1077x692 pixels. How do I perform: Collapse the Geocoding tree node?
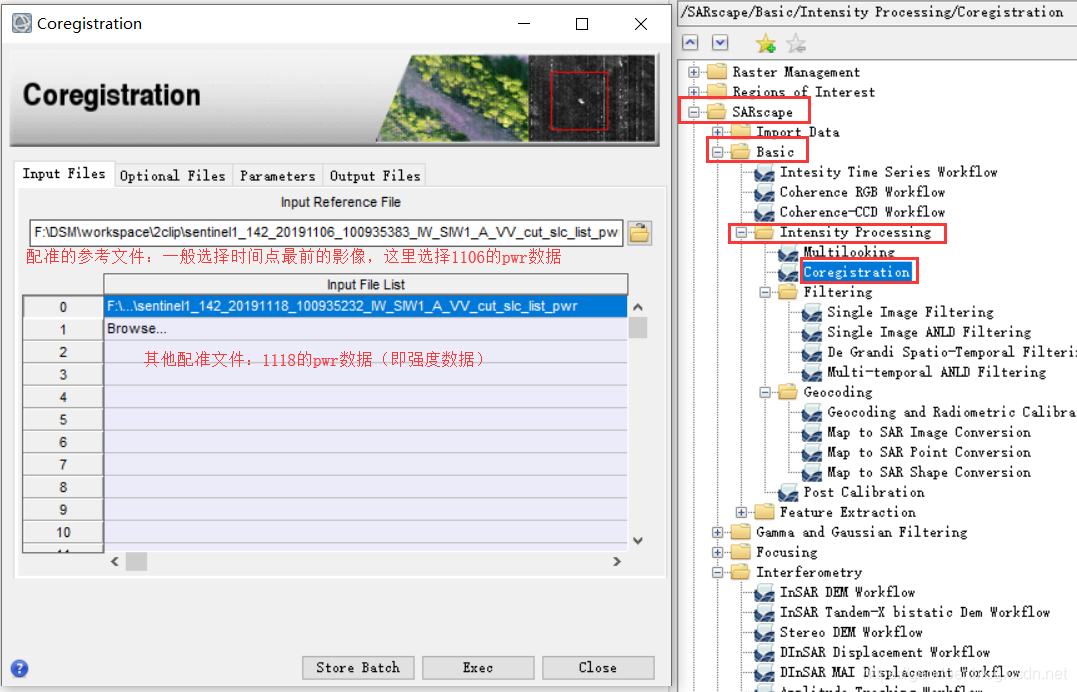tap(765, 392)
